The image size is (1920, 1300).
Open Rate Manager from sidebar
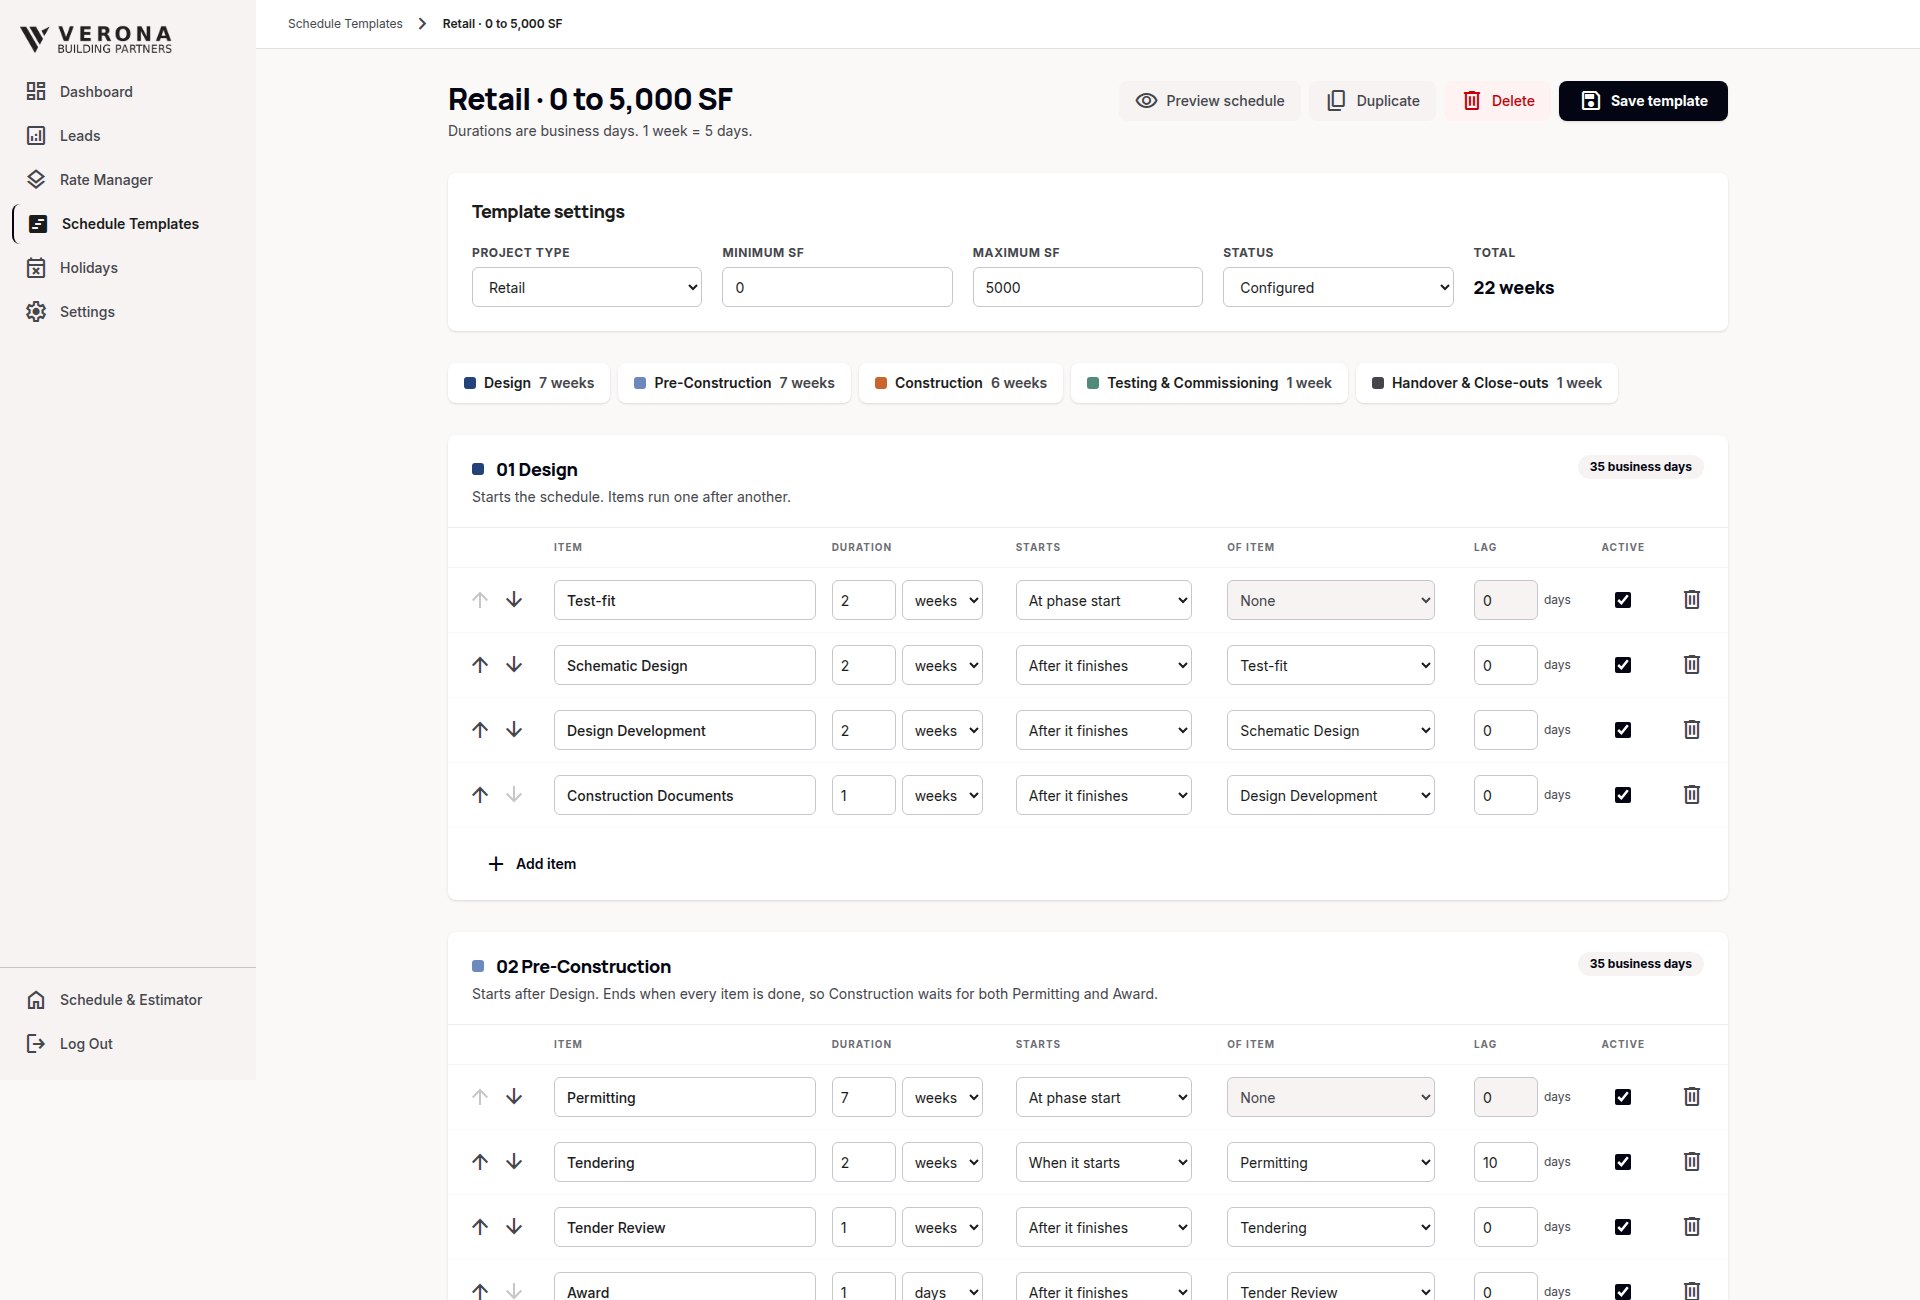click(x=128, y=180)
